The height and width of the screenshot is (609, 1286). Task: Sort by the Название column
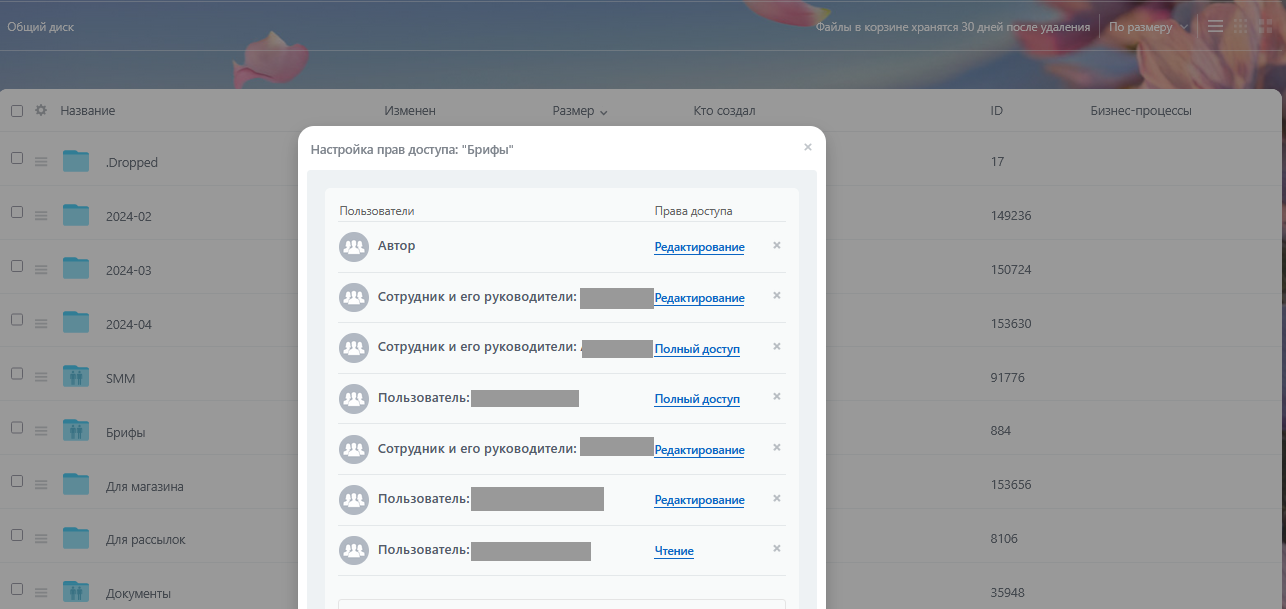click(87, 111)
